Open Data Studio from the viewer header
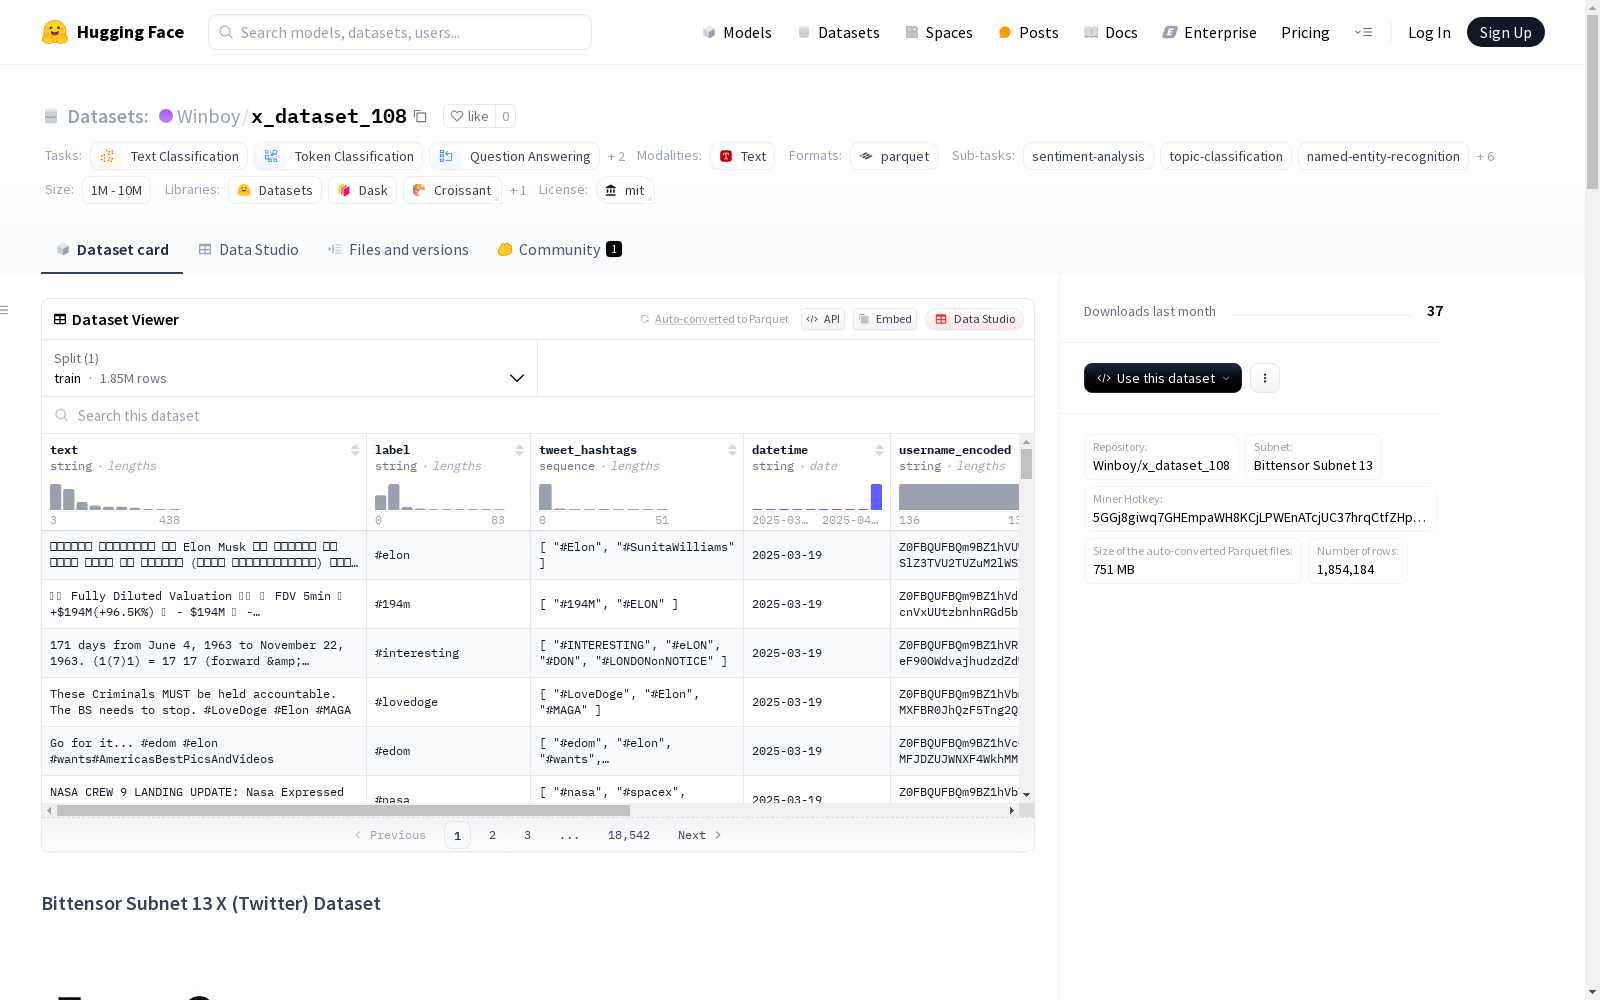1600x1000 pixels. (975, 319)
